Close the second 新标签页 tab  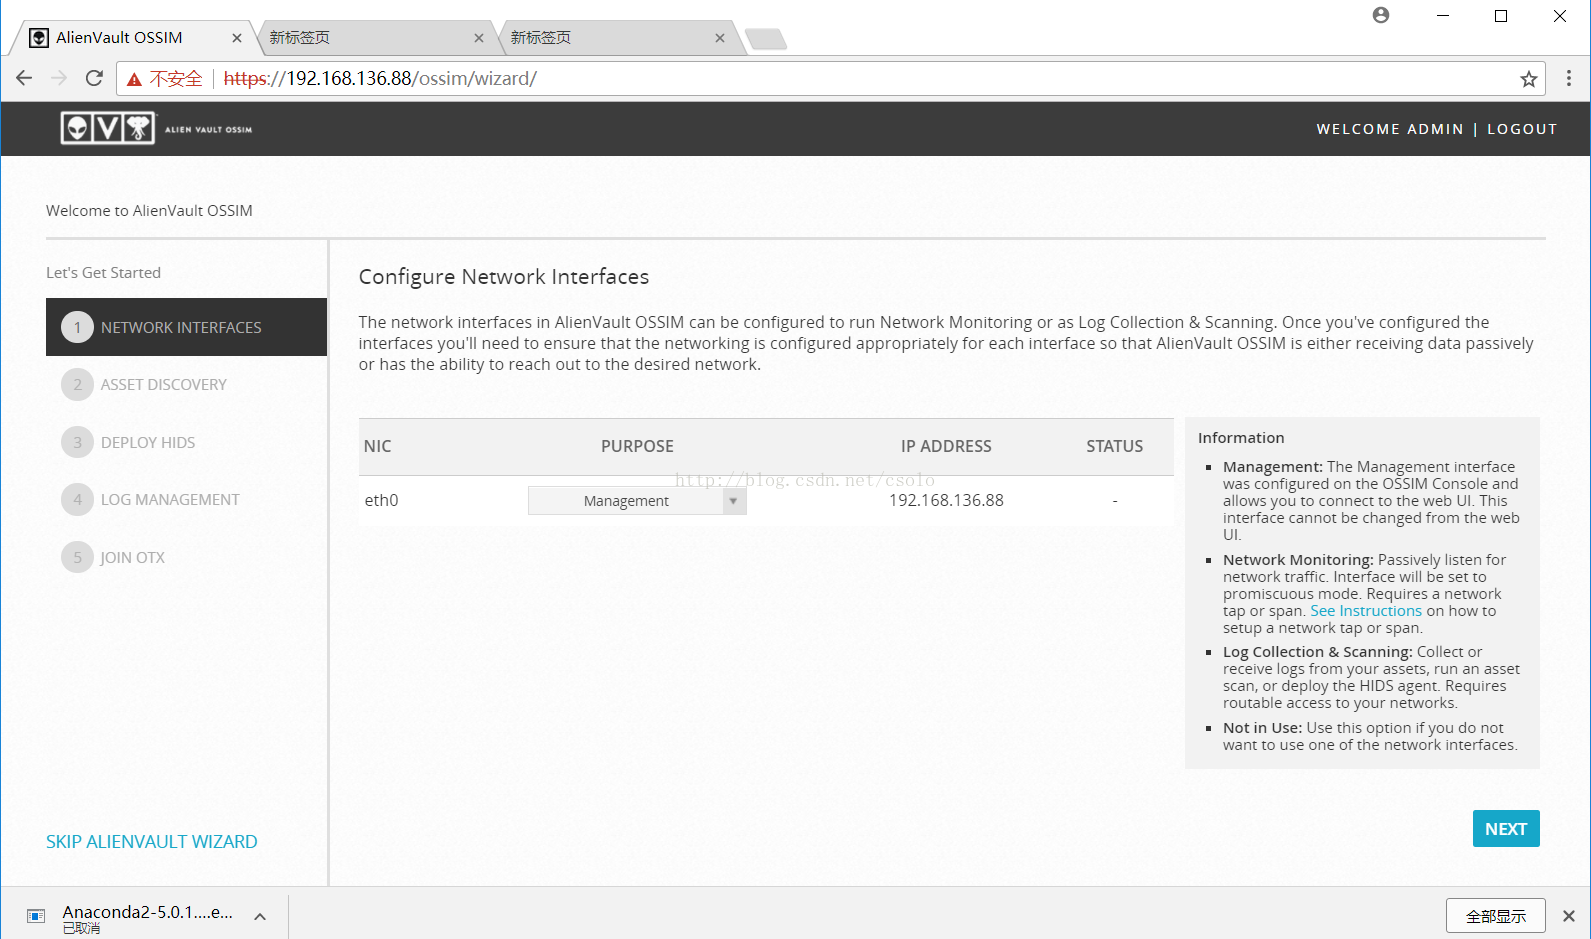[720, 38]
